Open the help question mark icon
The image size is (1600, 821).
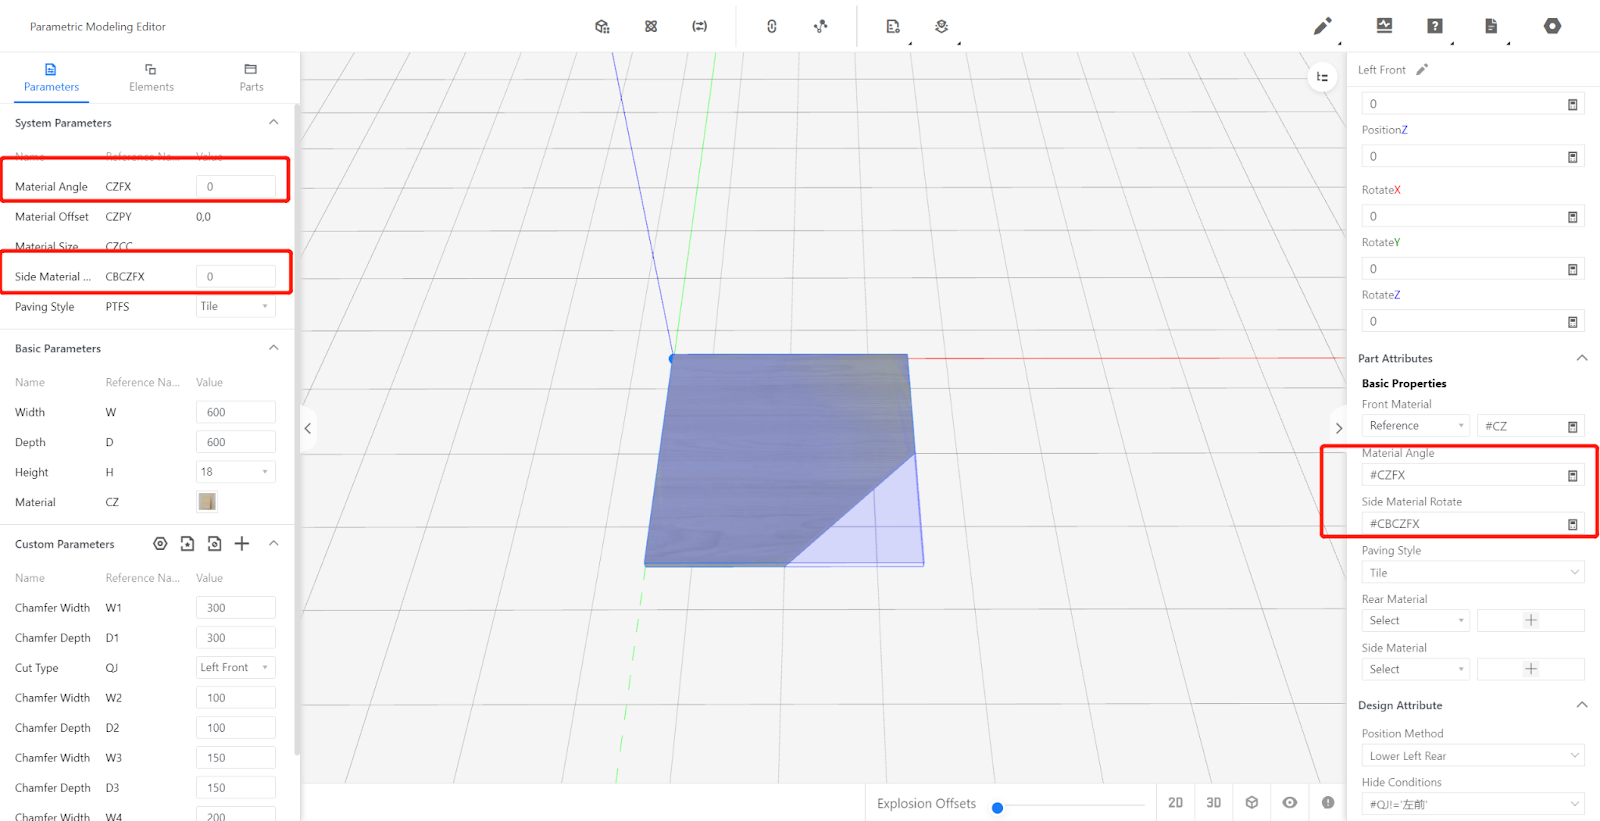(x=1435, y=26)
